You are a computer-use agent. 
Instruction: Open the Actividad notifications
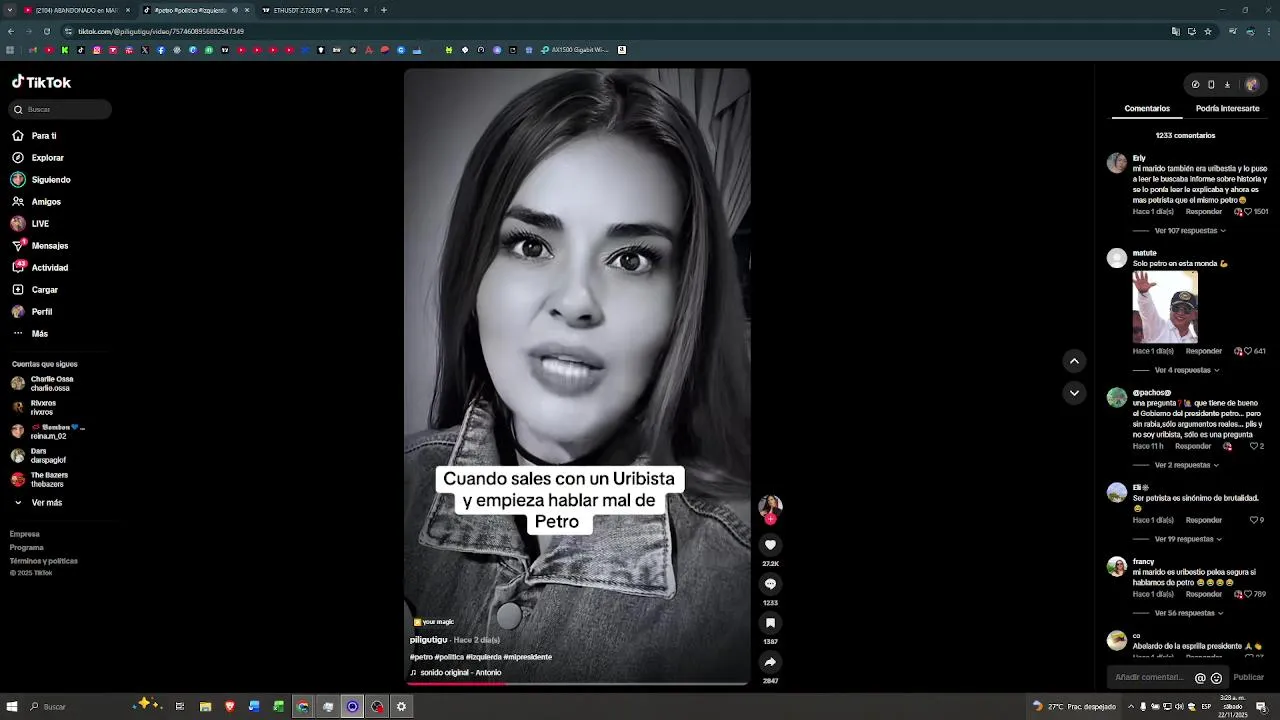click(40, 268)
